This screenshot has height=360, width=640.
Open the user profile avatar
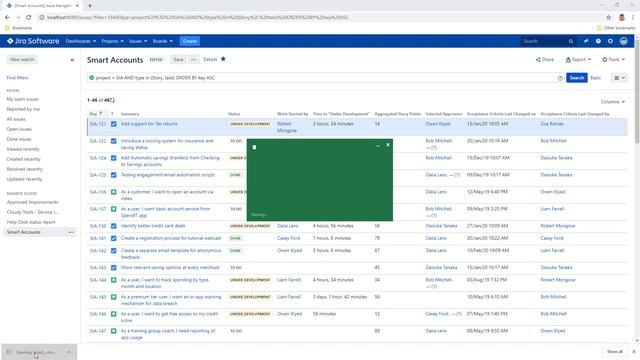[623, 41]
